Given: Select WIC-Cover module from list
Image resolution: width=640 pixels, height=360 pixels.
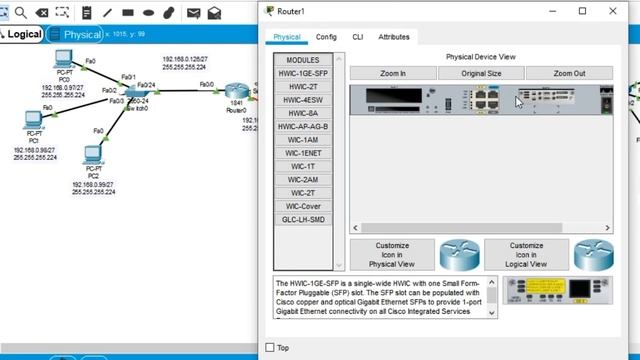Looking at the screenshot, I should (x=303, y=206).
